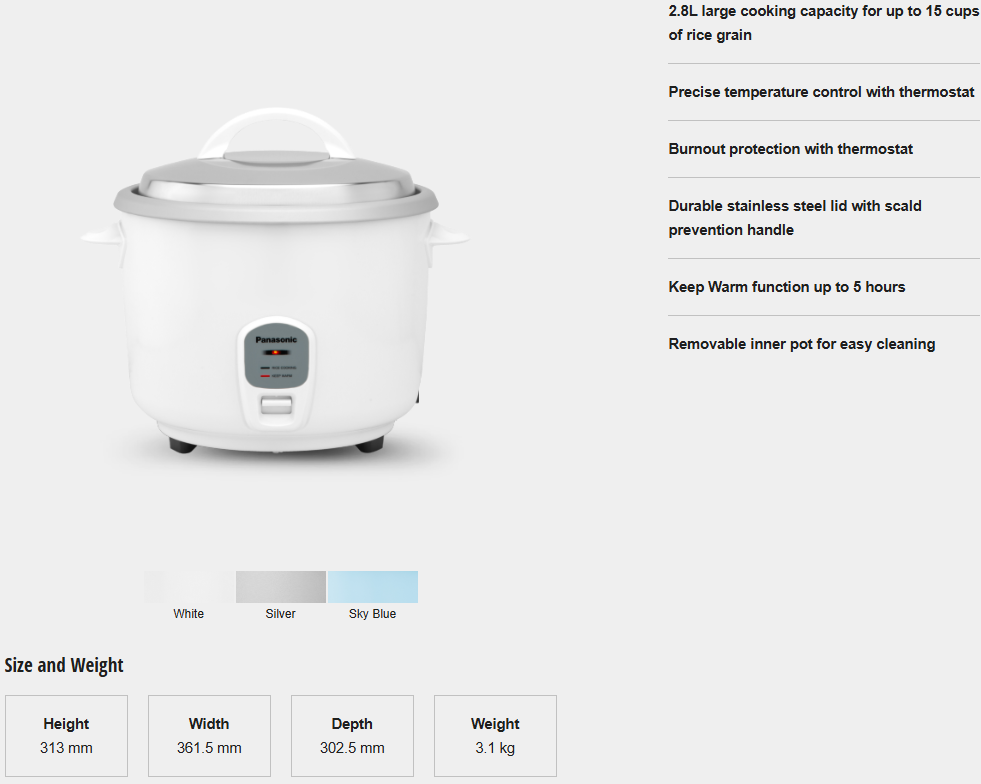Click the White color label

click(x=188, y=614)
